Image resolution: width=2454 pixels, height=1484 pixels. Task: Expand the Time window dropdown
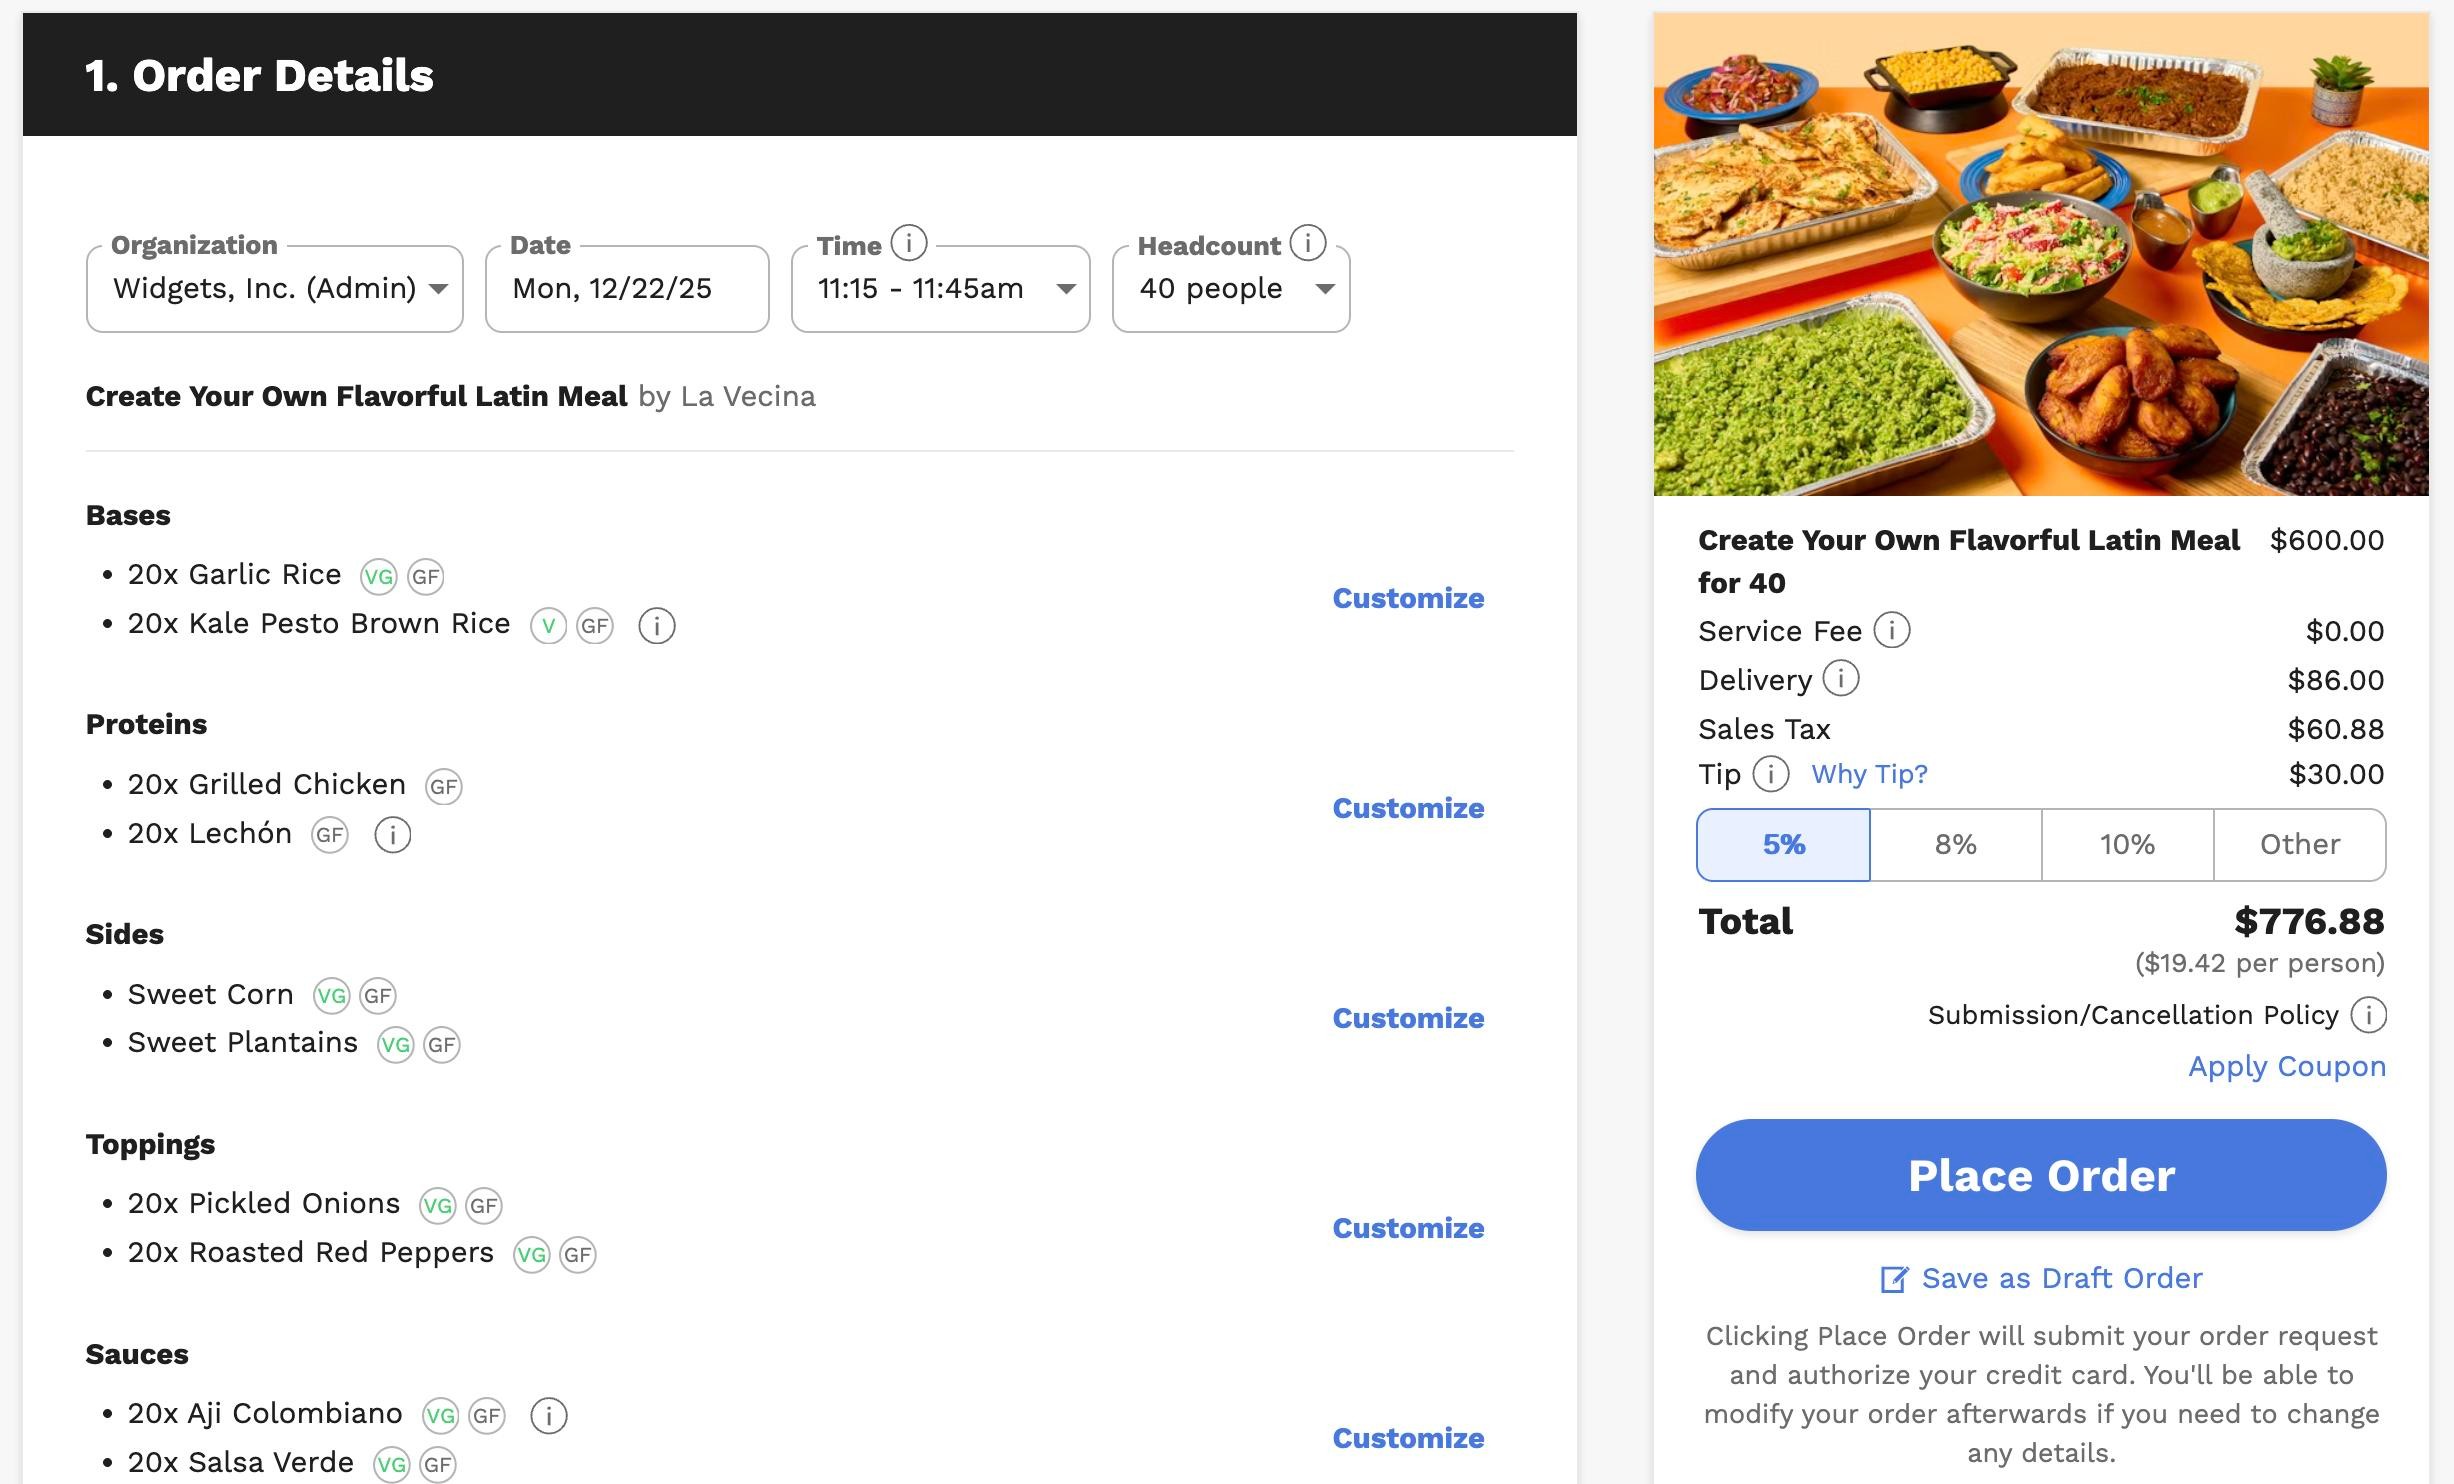pyautogui.click(x=940, y=289)
